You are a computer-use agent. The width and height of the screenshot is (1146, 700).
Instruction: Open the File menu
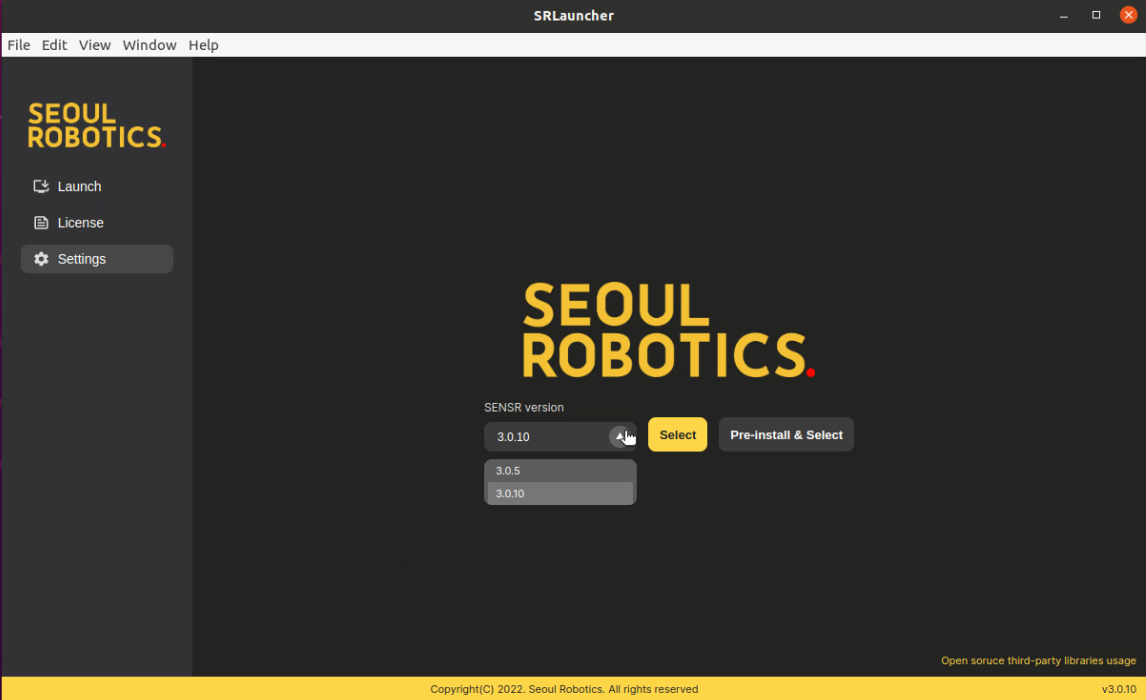tap(18, 44)
